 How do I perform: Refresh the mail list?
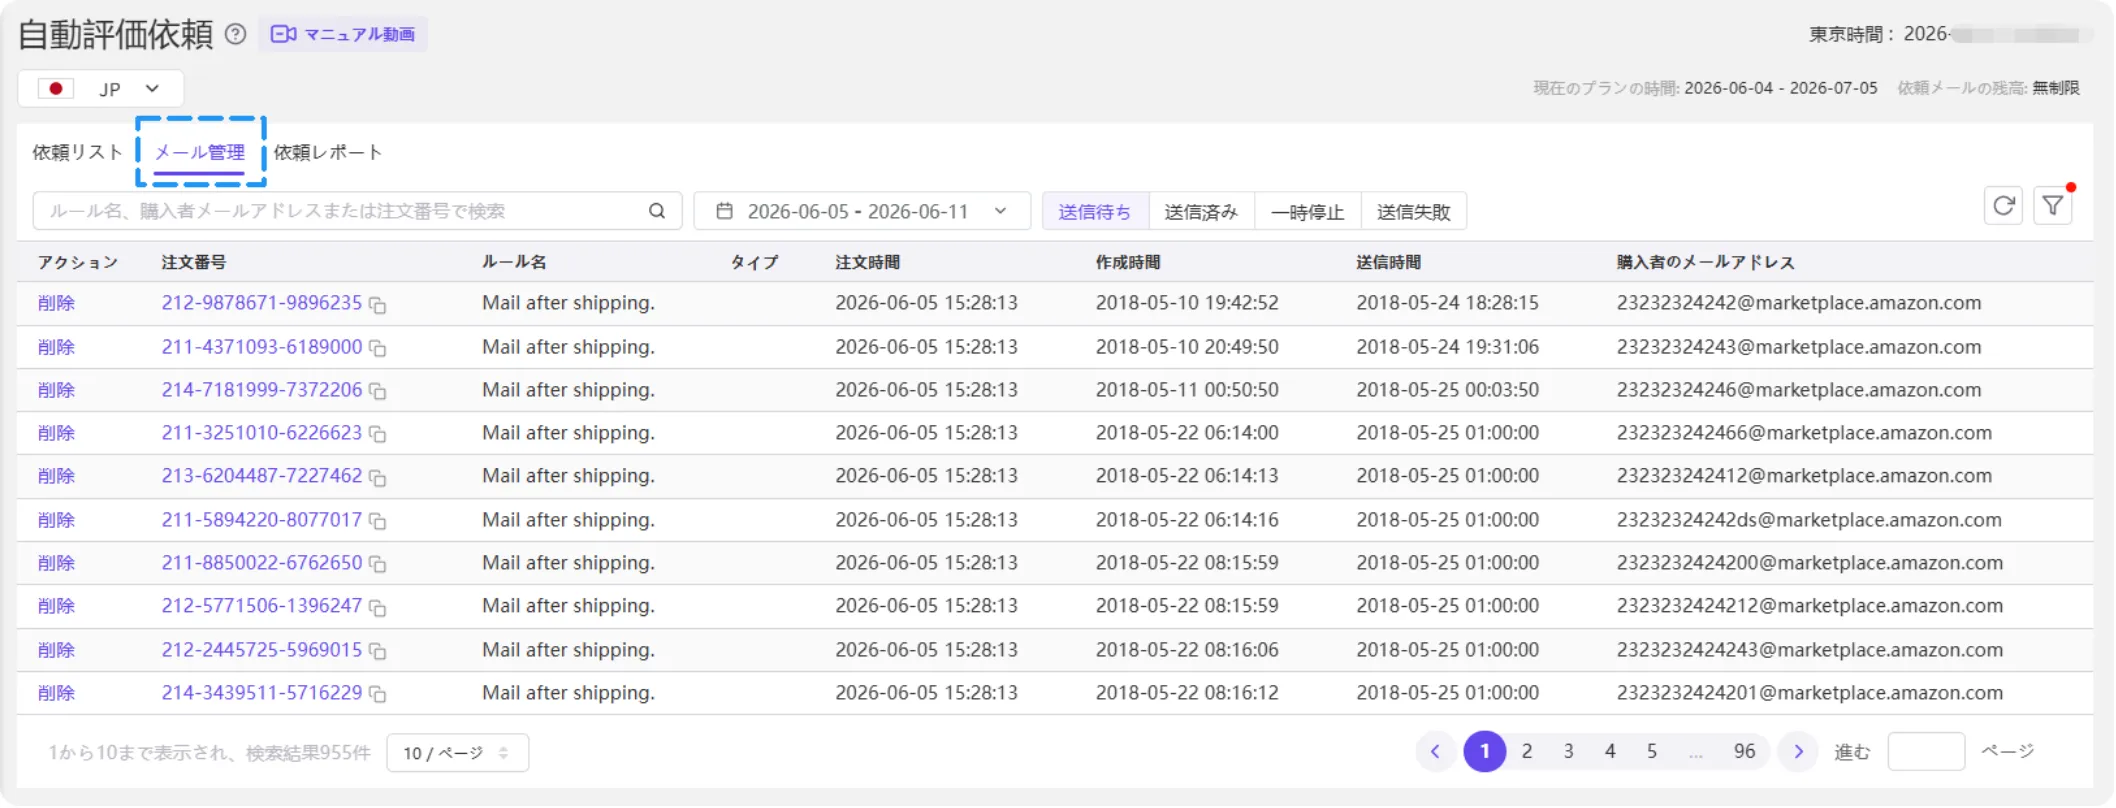pyautogui.click(x=2003, y=205)
